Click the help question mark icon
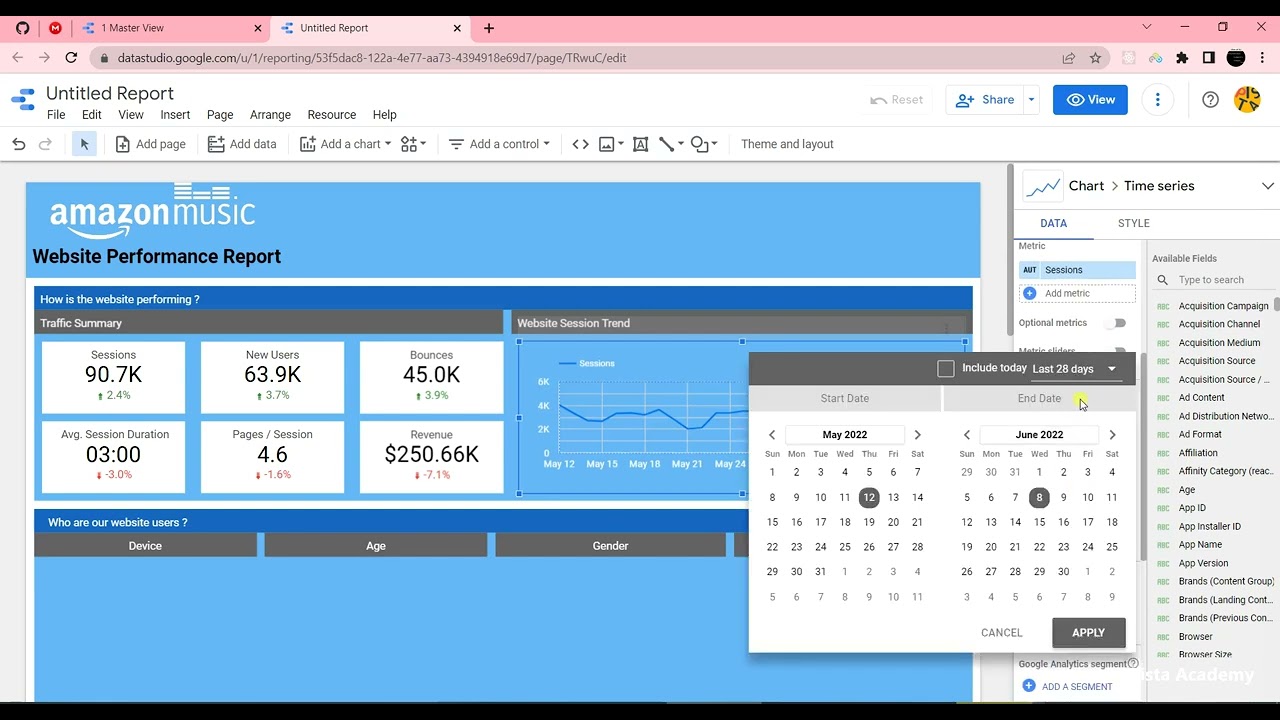Screen dimensions: 1280x720 pyautogui.click(x=1210, y=100)
